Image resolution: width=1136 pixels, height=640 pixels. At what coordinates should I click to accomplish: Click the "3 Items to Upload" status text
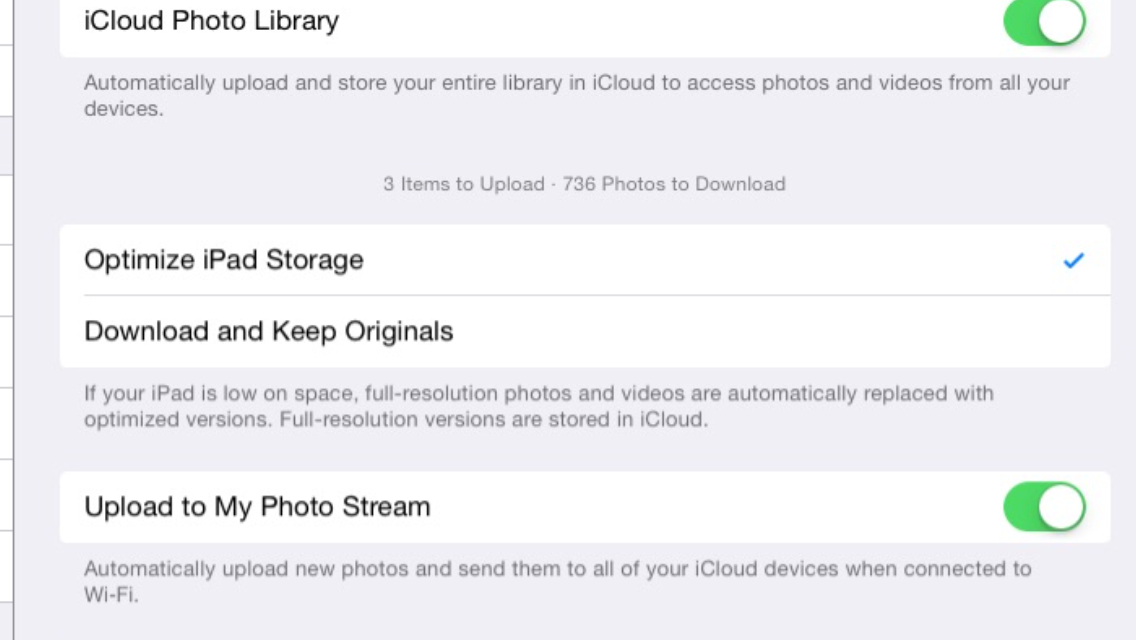click(x=463, y=184)
